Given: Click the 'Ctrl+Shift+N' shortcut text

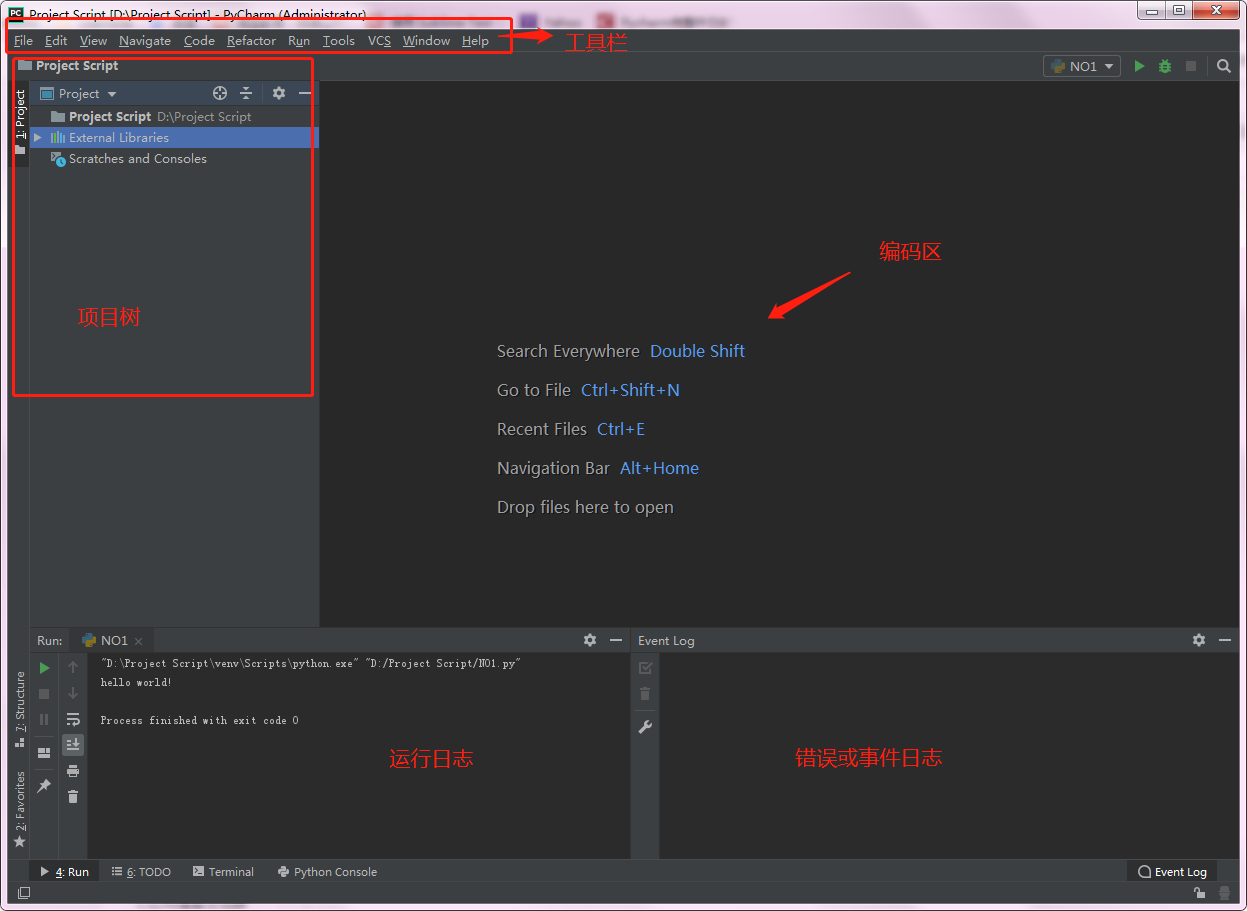Looking at the screenshot, I should [x=630, y=390].
